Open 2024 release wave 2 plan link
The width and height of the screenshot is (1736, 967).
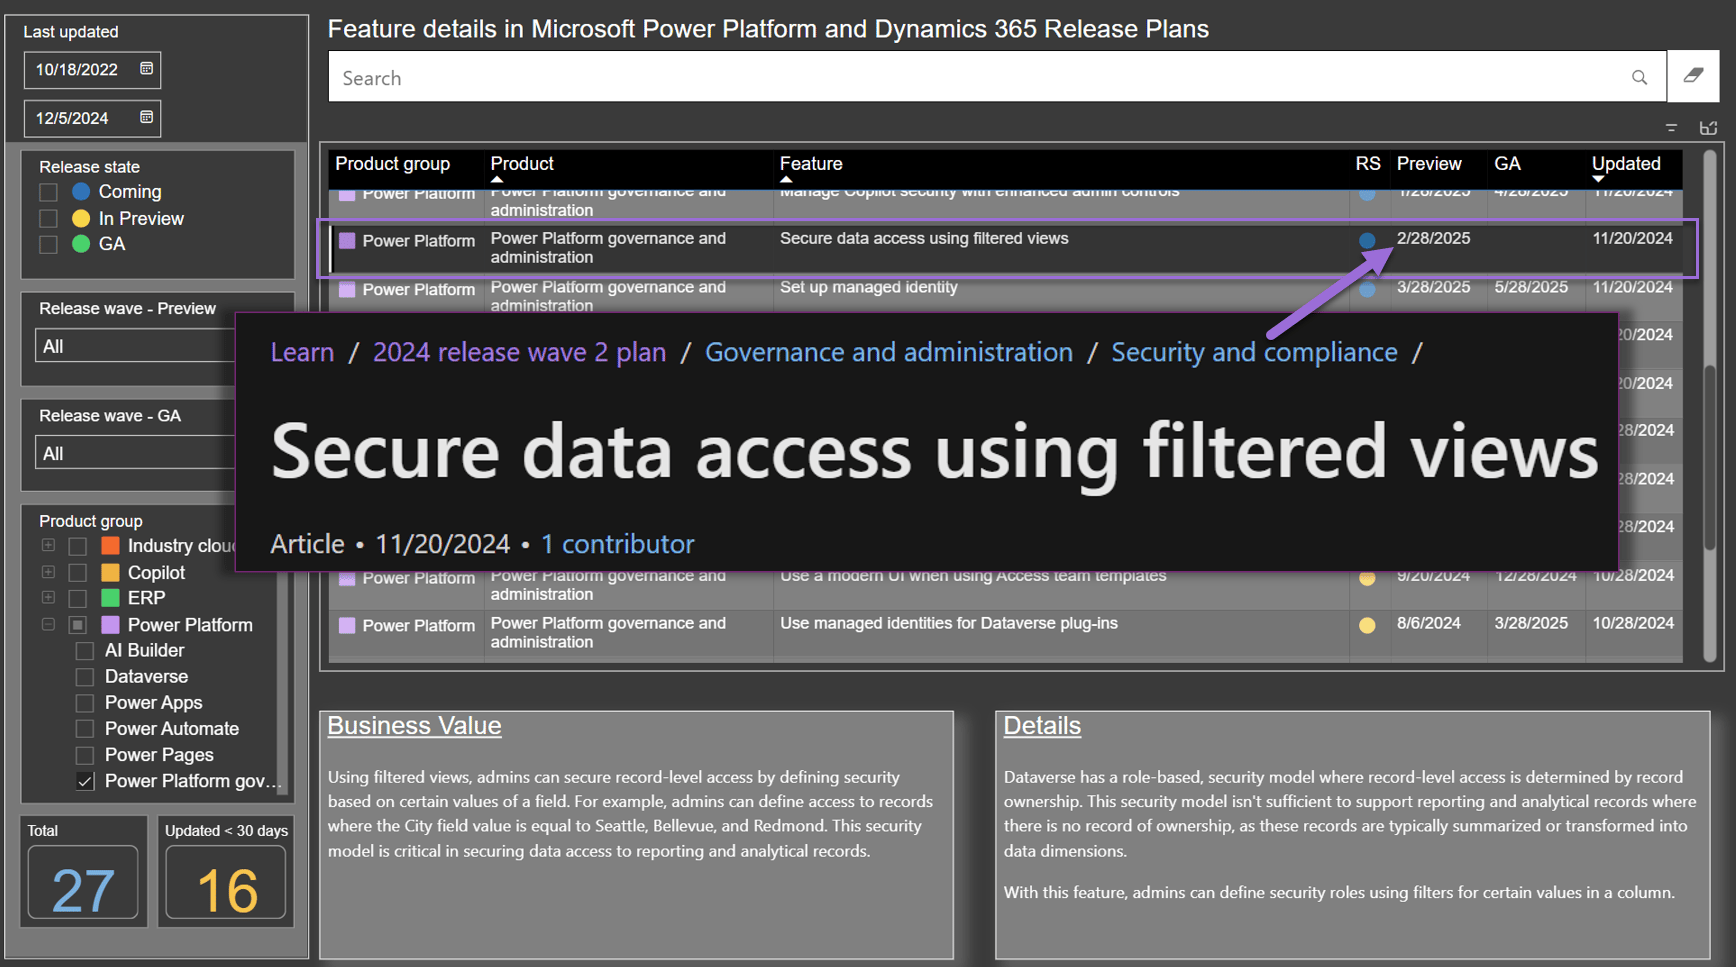tap(519, 352)
